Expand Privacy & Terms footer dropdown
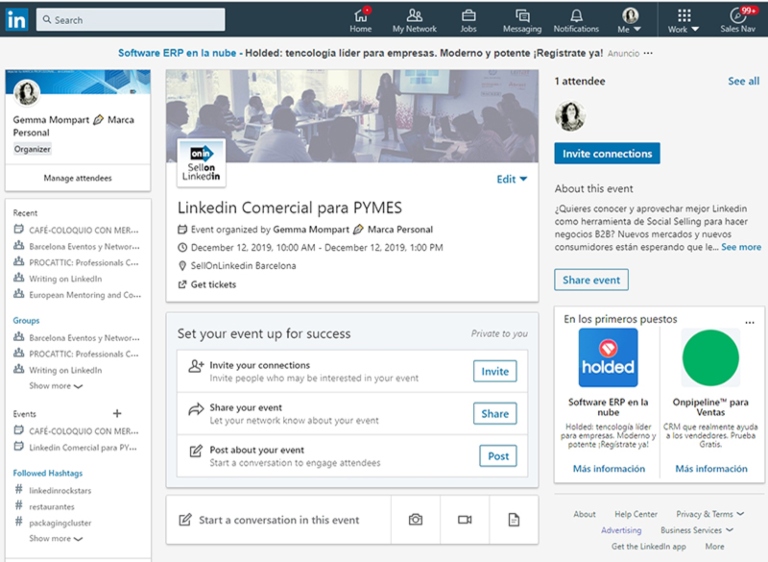The height and width of the screenshot is (562, 768). tap(710, 514)
